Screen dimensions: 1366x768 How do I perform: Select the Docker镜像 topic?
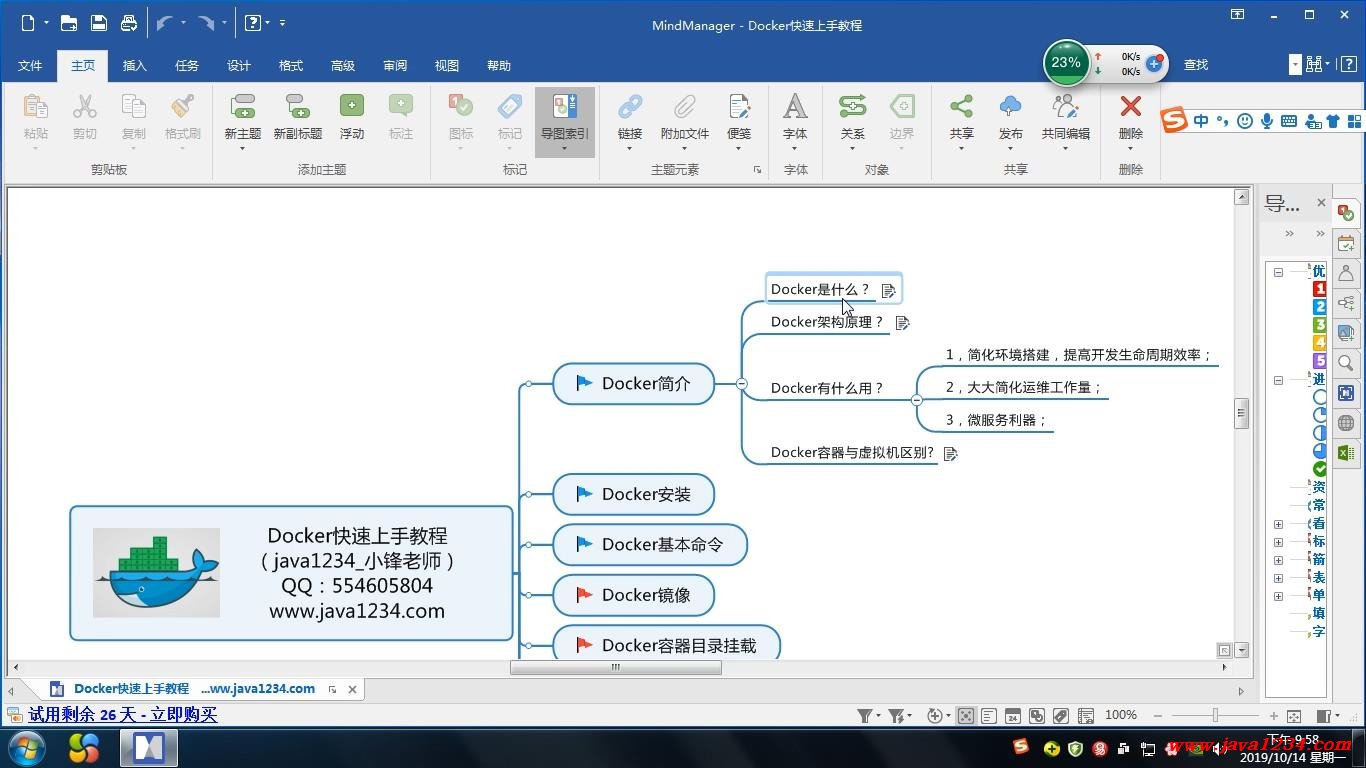point(633,595)
